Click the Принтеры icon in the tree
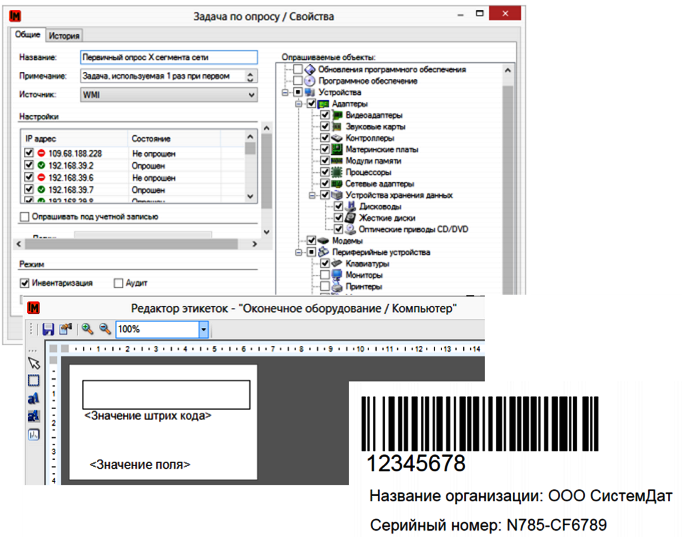Viewport: 682px width, 537px height. (x=337, y=286)
